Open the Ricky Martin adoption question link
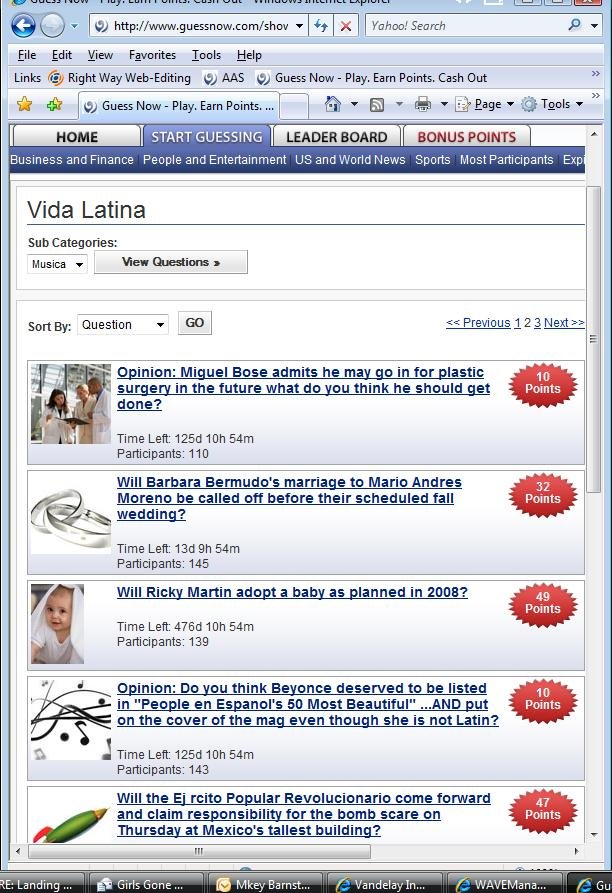This screenshot has height=893, width=612. coord(292,592)
